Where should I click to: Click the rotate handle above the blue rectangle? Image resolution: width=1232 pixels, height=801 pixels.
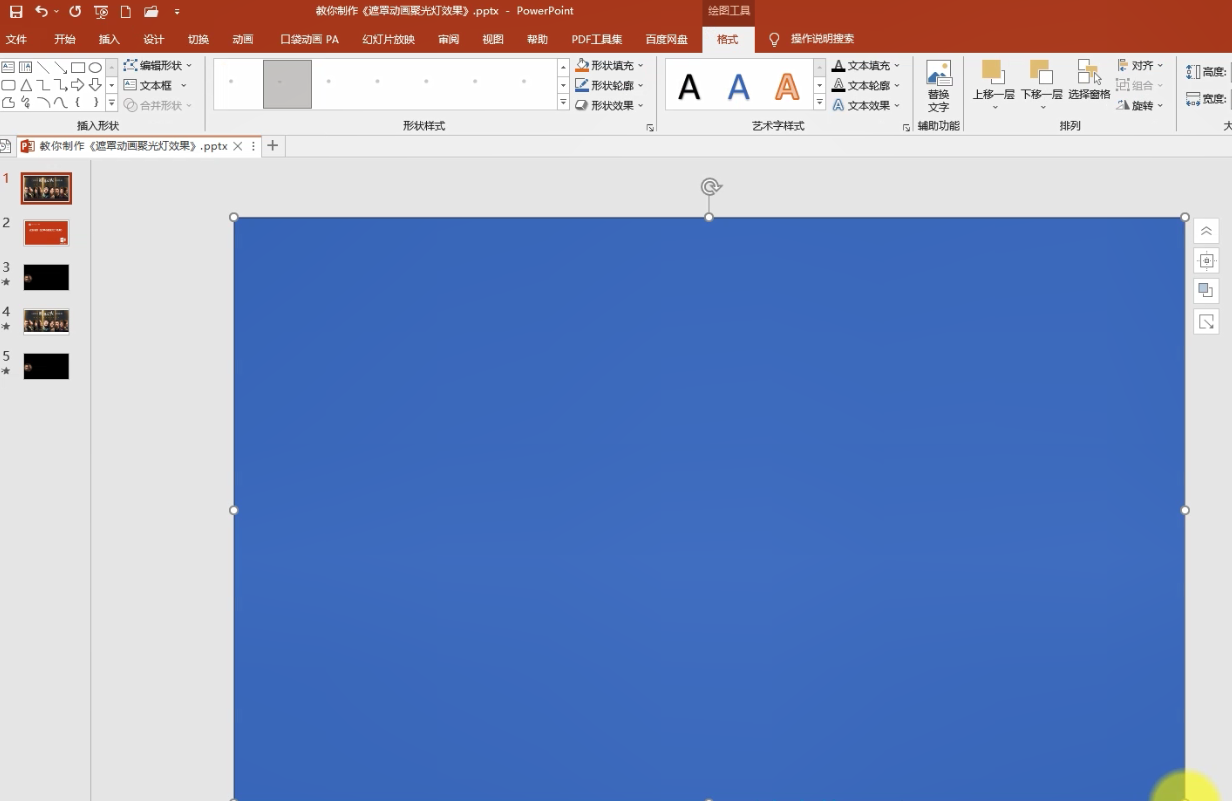pyautogui.click(x=710, y=187)
